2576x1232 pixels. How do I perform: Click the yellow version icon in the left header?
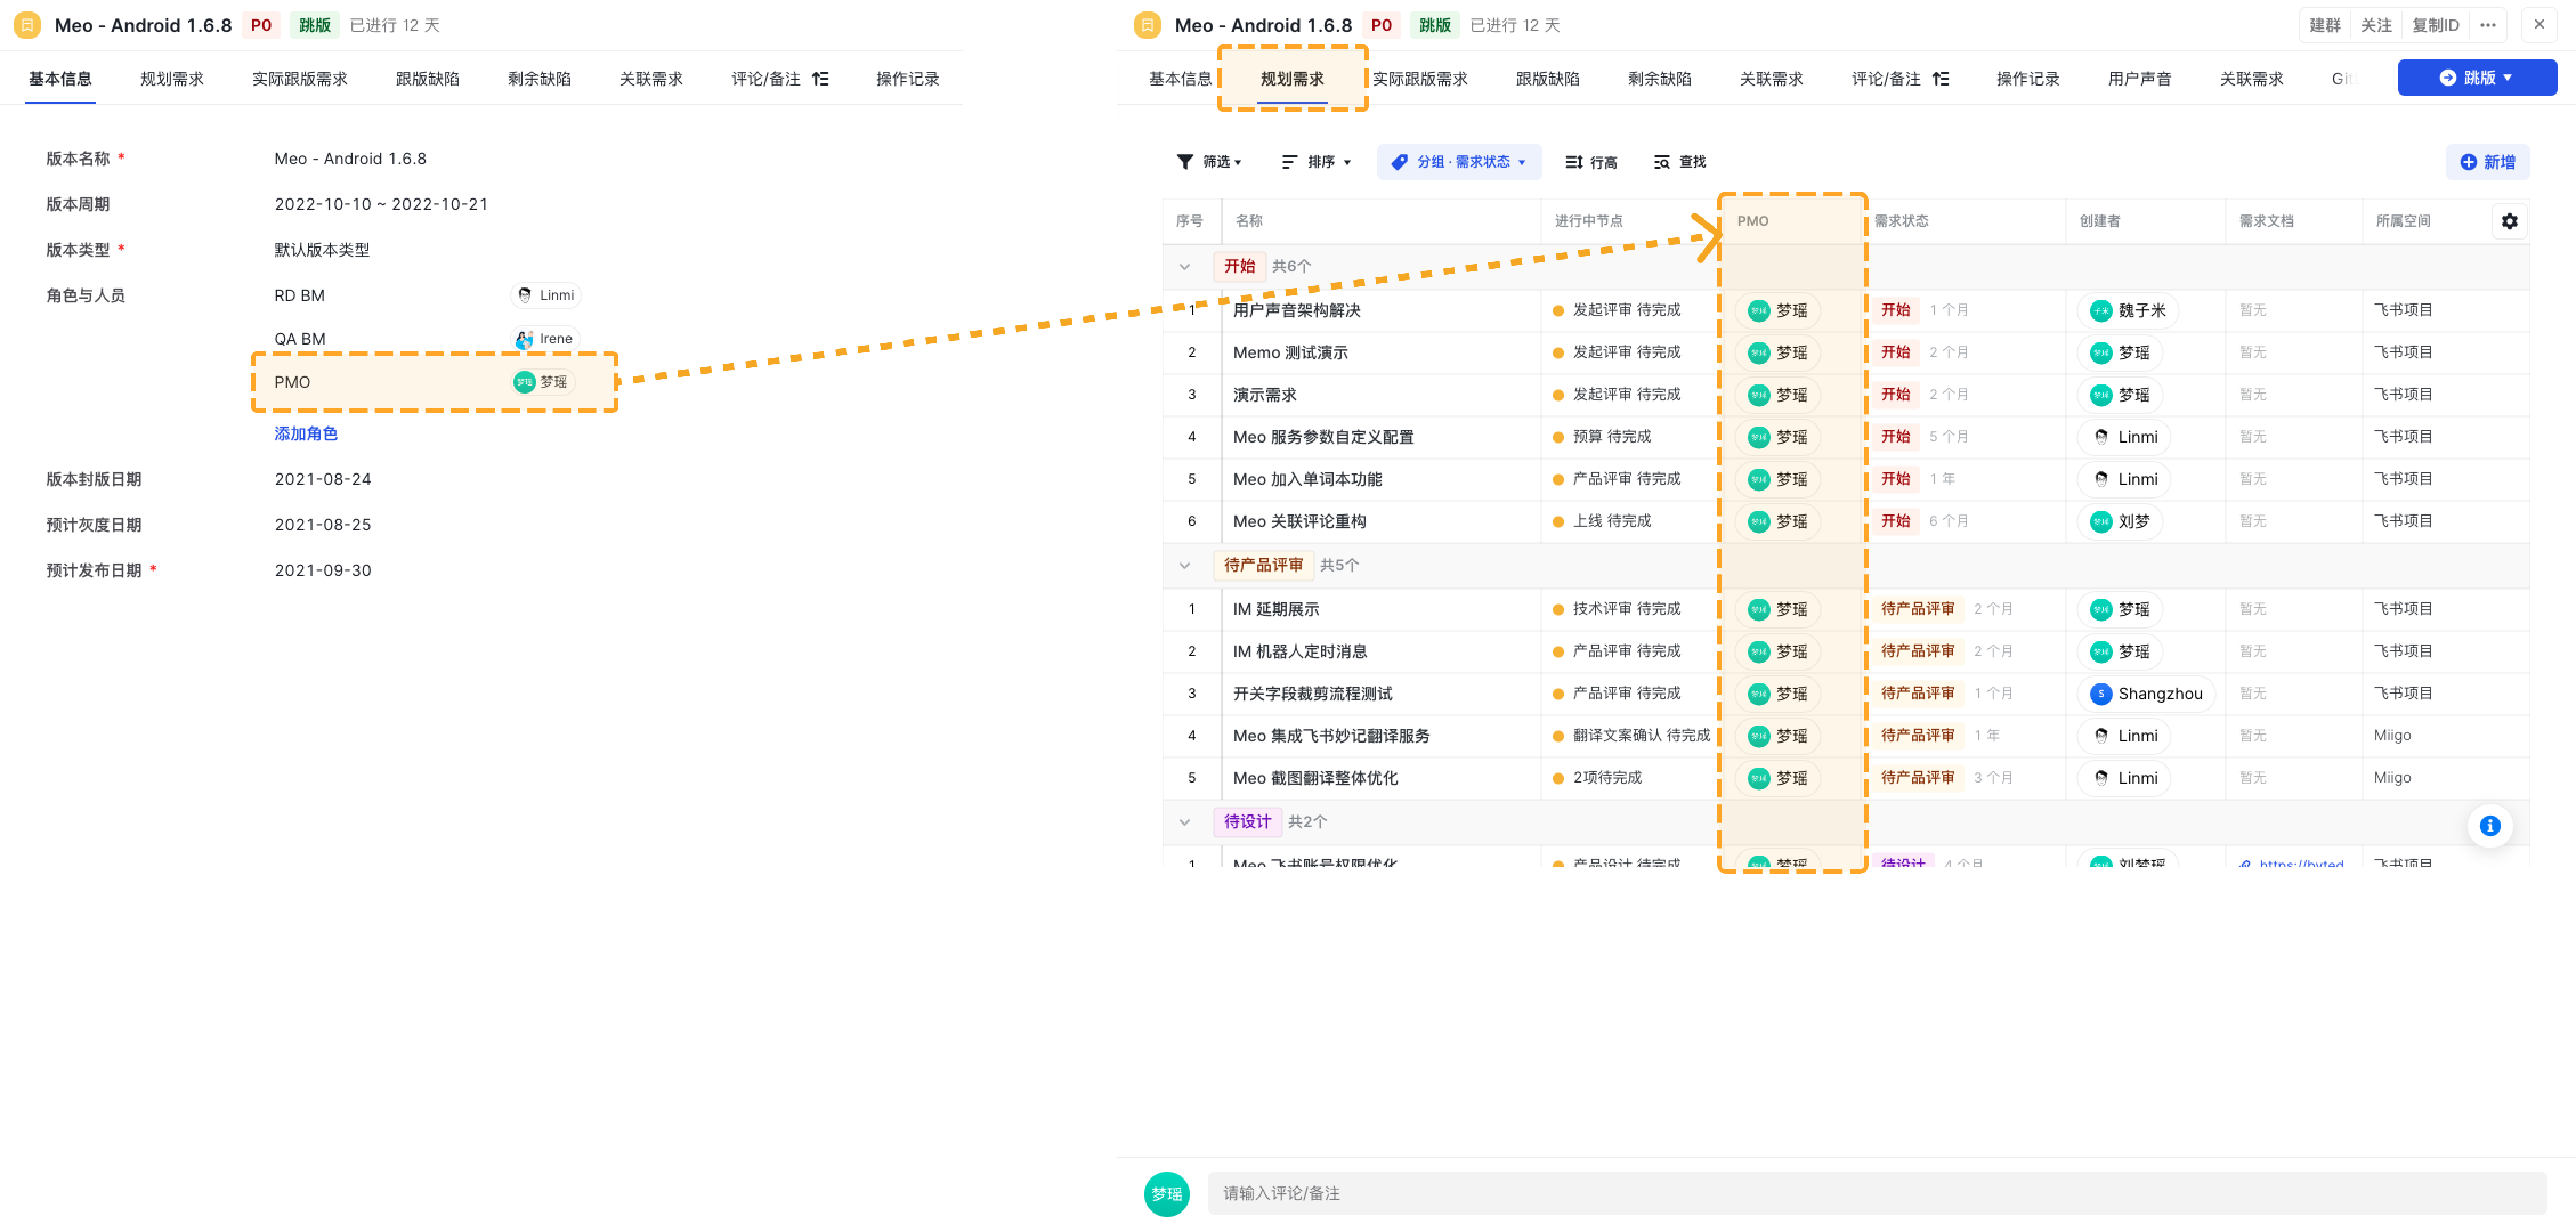click(27, 25)
